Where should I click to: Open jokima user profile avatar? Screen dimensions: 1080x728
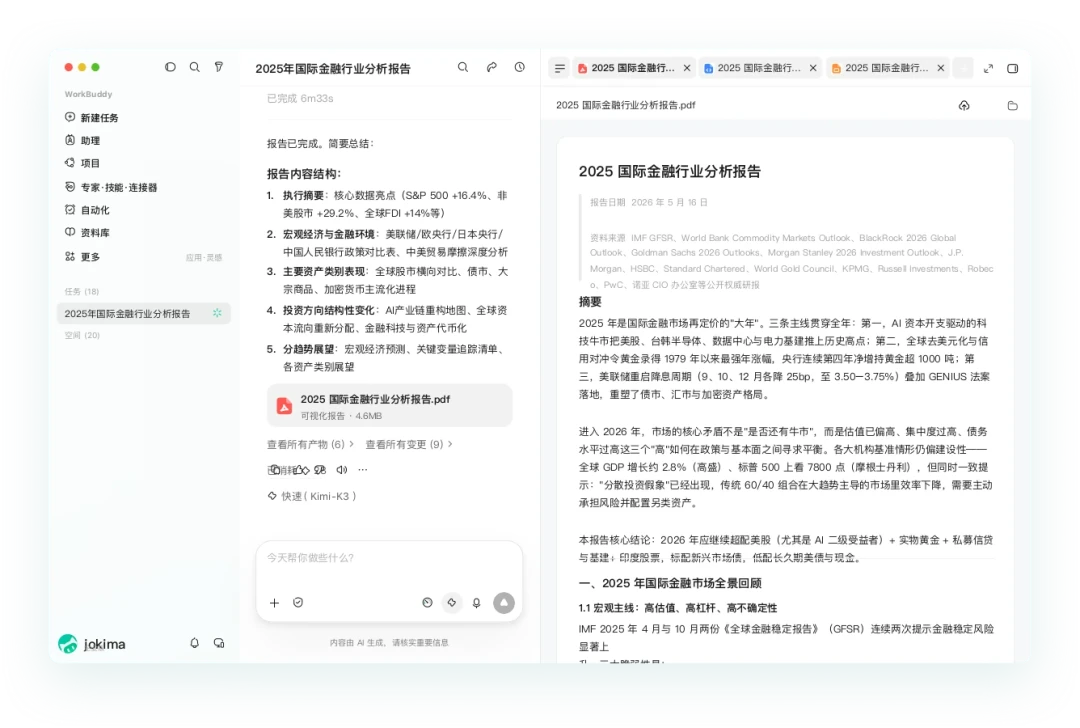click(x=68, y=644)
